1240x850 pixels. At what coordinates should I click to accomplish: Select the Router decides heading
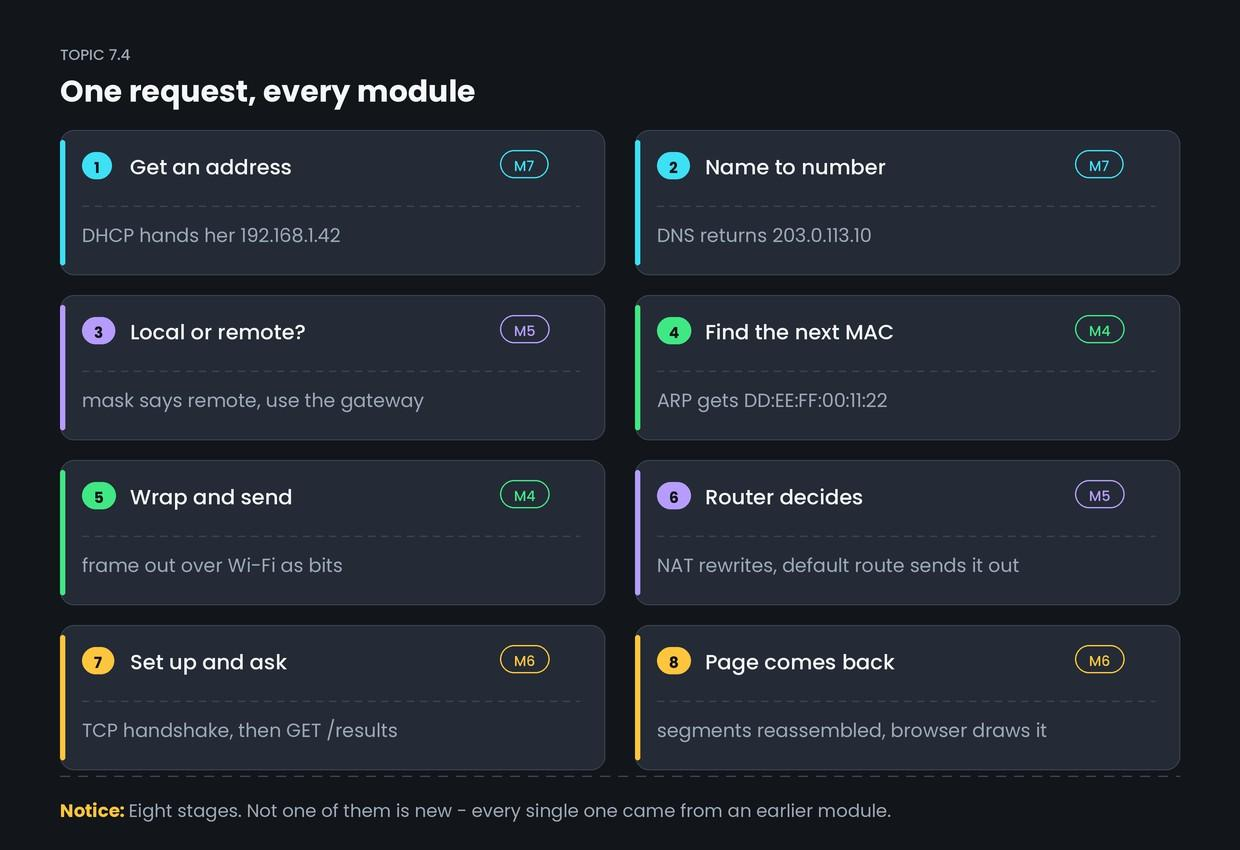tap(784, 497)
